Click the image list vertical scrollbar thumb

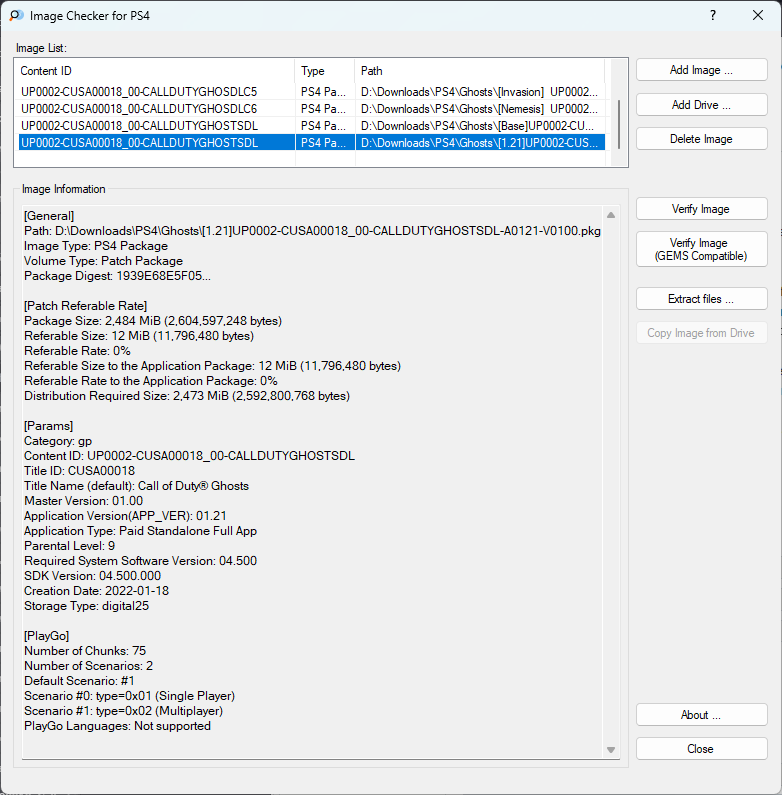pyautogui.click(x=619, y=124)
